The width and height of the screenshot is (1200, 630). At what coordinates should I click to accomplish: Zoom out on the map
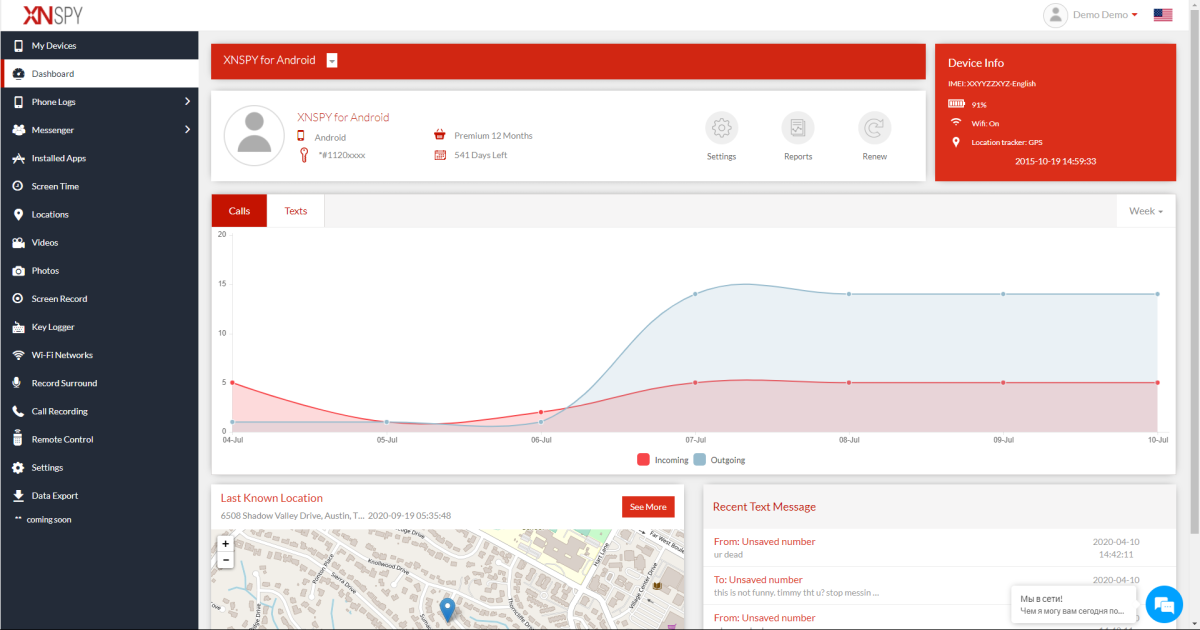(x=226, y=560)
